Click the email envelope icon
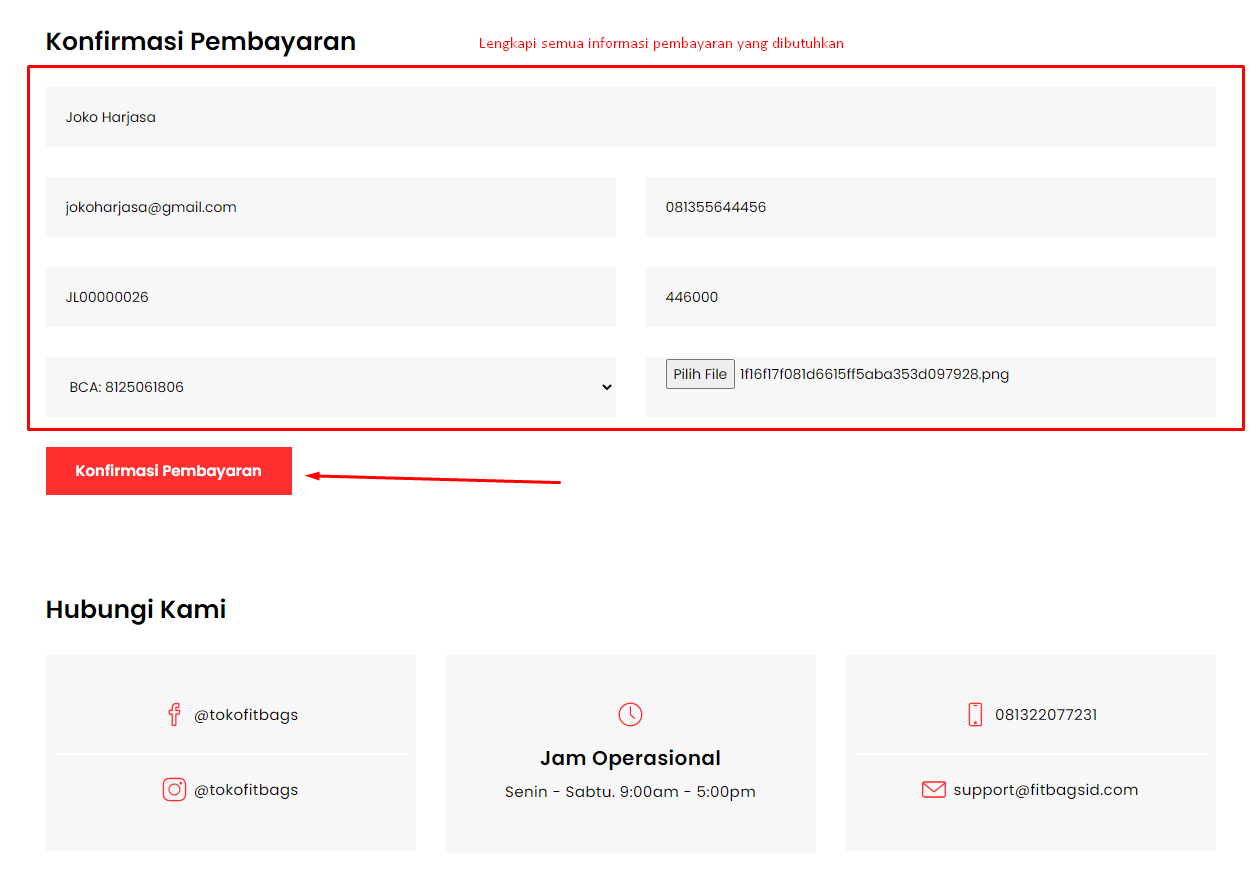The height and width of the screenshot is (874, 1258). [933, 790]
